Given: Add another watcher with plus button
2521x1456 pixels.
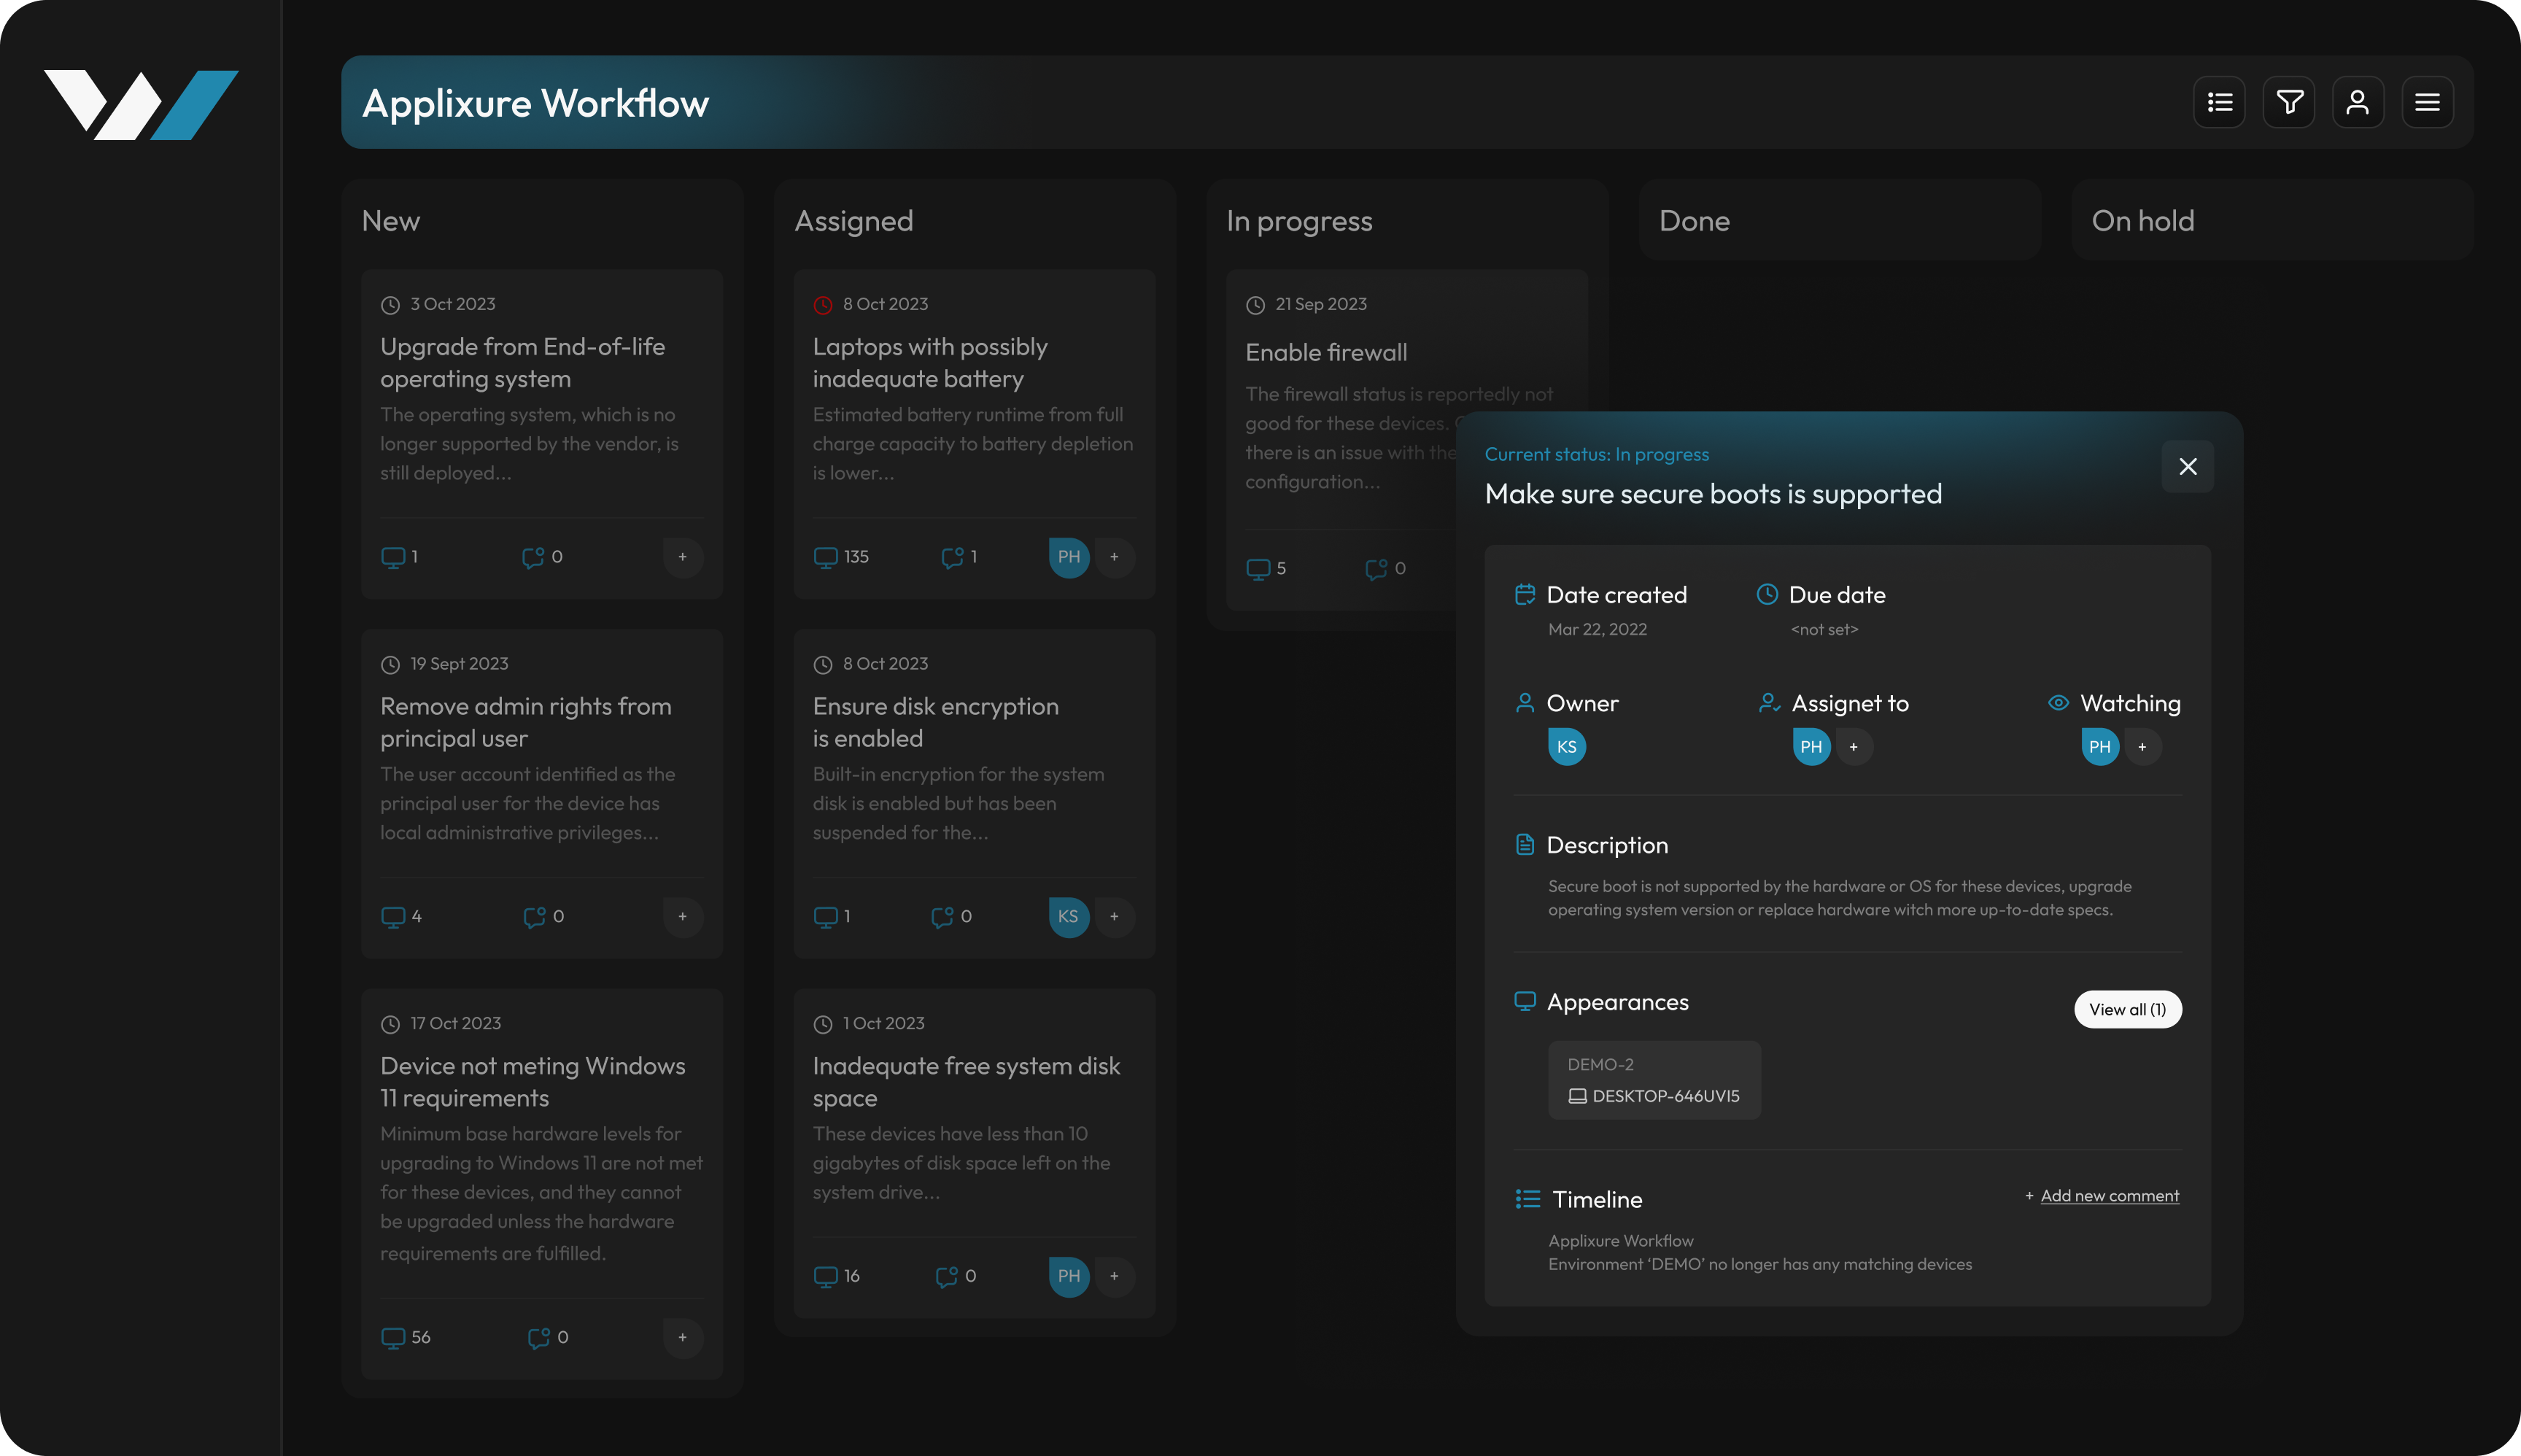Looking at the screenshot, I should click(2142, 747).
